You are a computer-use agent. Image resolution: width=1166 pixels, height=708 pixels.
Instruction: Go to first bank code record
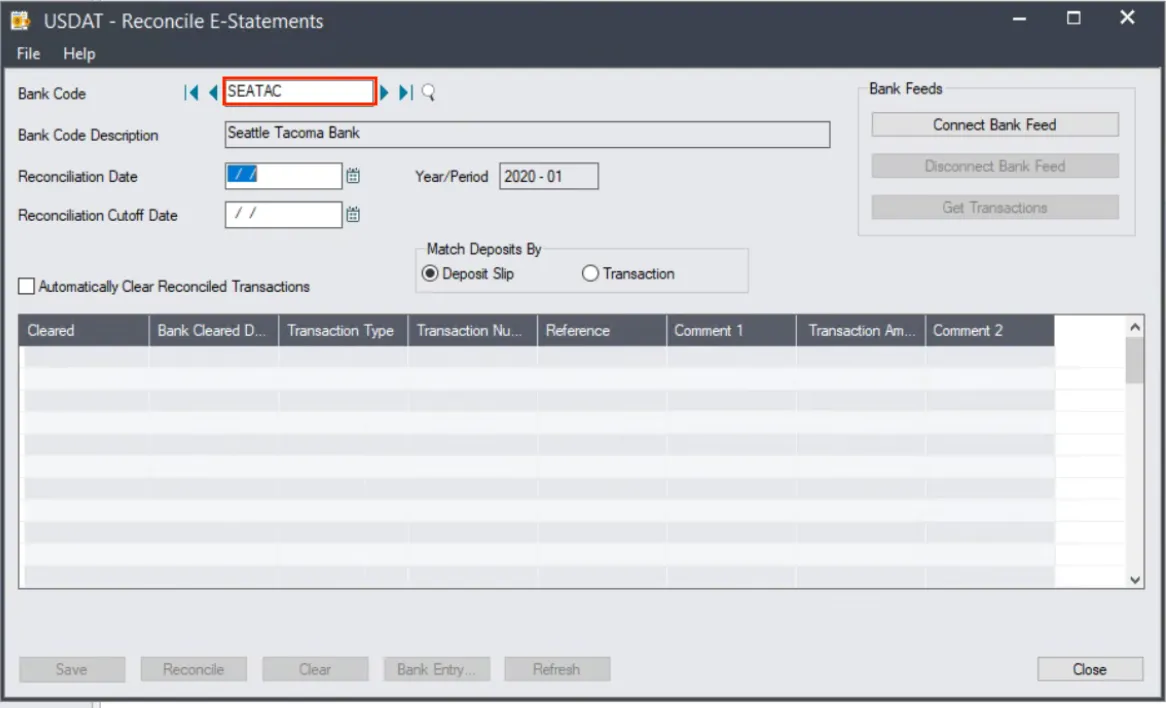pos(191,92)
